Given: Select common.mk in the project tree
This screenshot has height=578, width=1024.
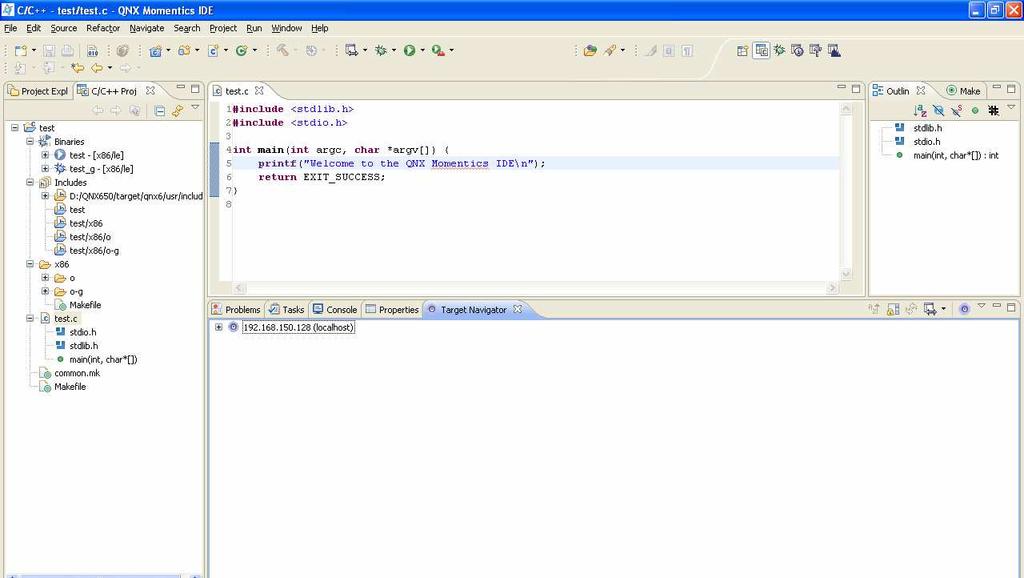Looking at the screenshot, I should click(77, 373).
